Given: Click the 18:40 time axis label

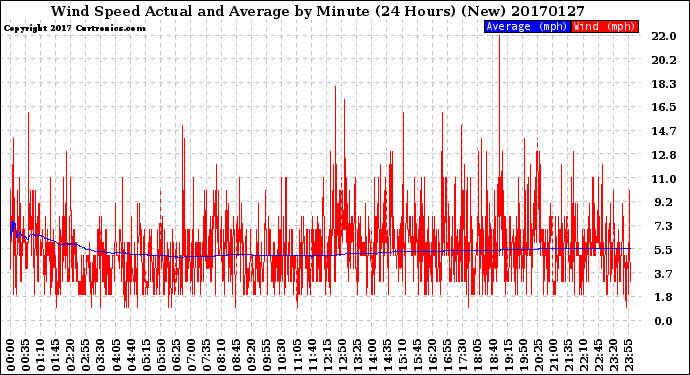Looking at the screenshot, I should coord(493,355).
